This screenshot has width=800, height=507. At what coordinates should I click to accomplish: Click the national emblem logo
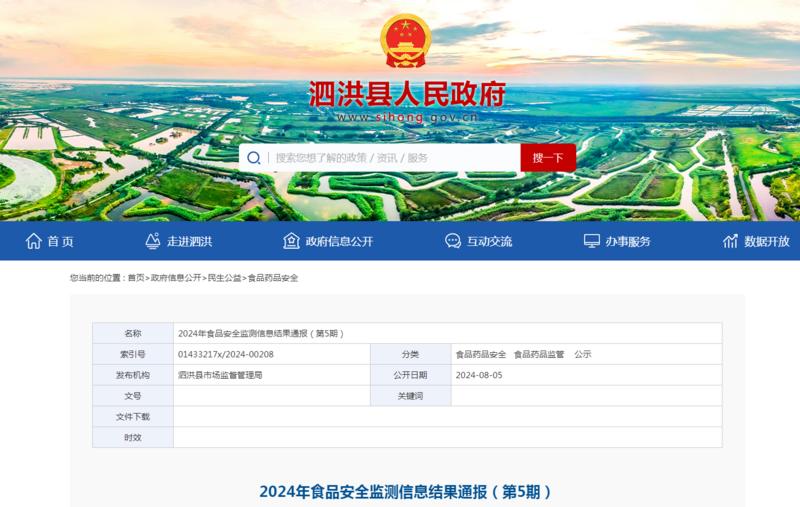406,41
